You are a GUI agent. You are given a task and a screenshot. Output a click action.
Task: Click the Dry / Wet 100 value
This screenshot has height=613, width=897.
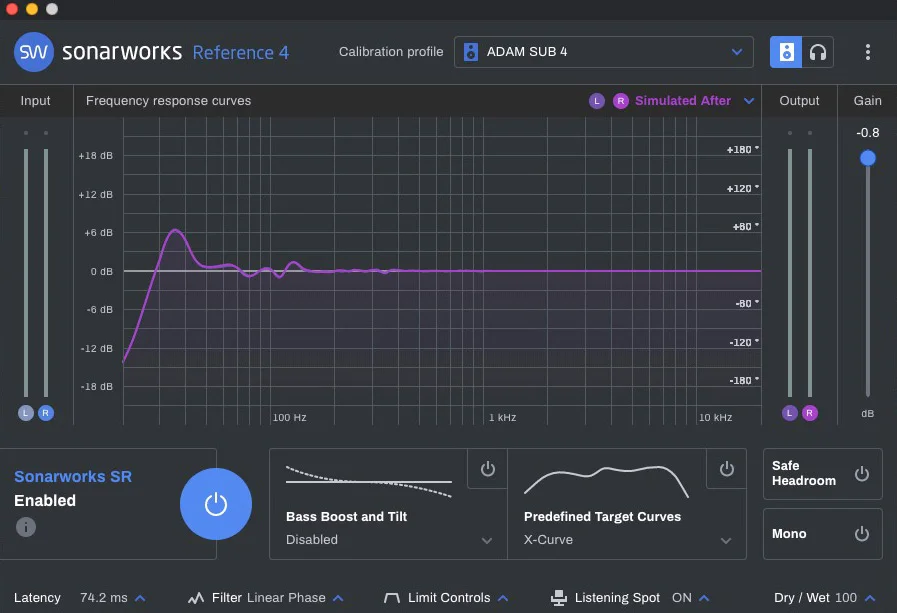[846, 598]
